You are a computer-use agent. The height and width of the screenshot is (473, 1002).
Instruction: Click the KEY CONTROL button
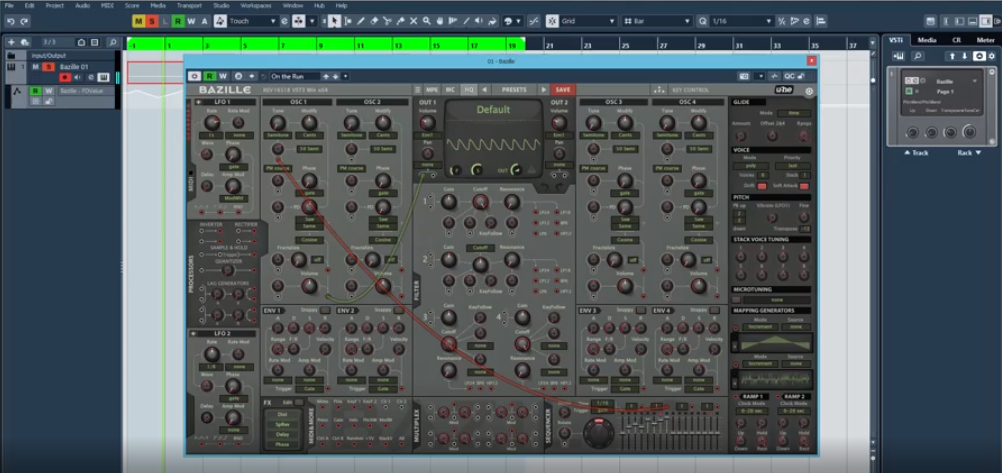click(690, 90)
